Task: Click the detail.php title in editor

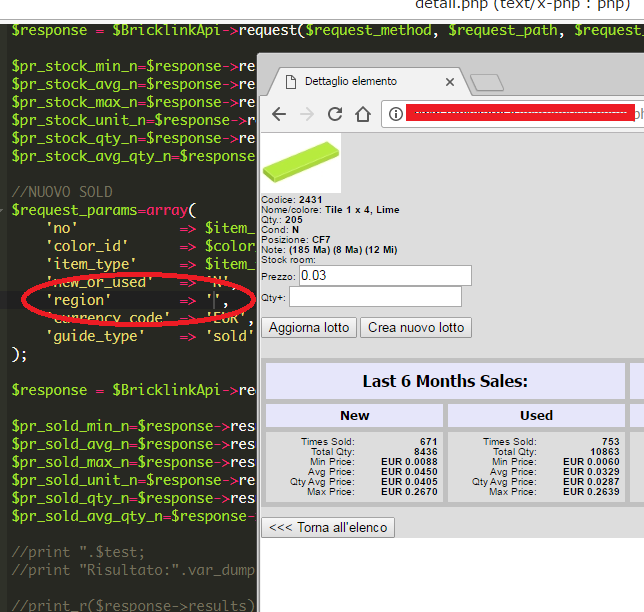Action: 522,5
